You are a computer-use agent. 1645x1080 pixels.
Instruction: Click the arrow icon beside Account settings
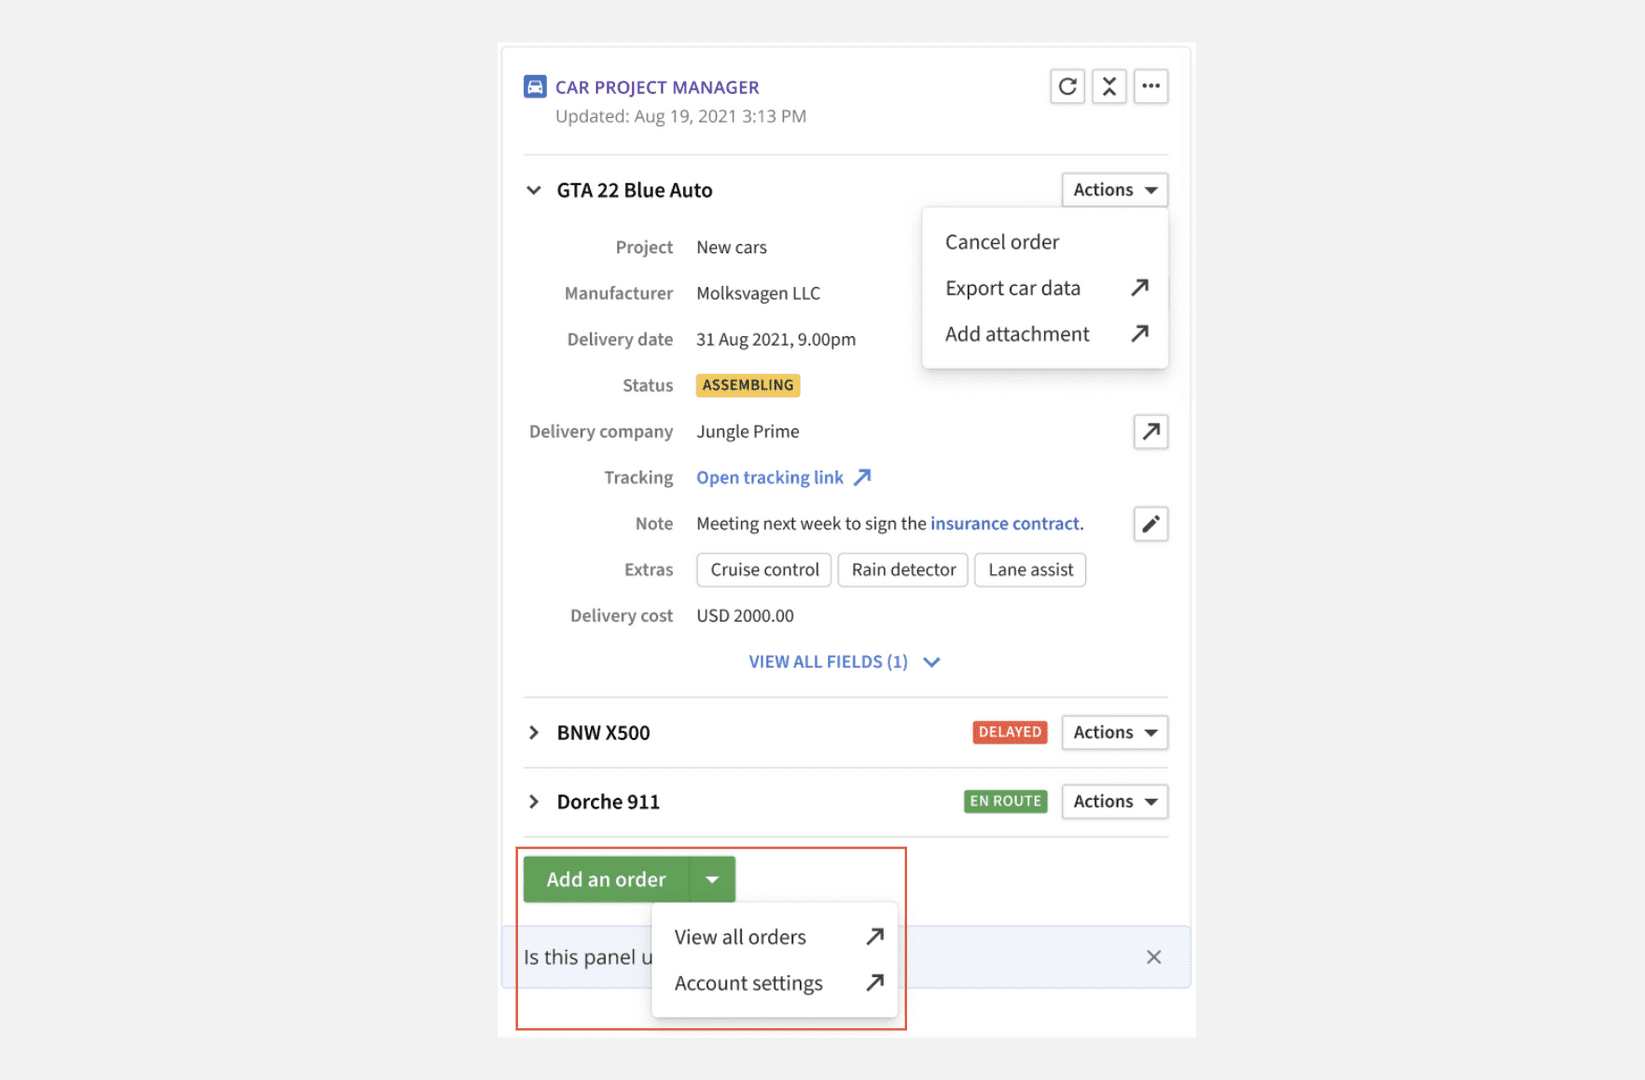coord(875,983)
